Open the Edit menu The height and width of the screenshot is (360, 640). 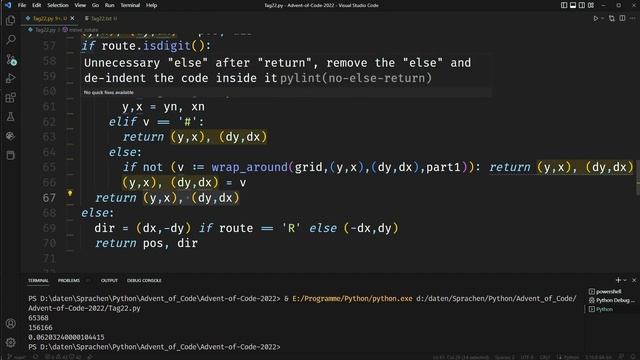tap(37, 5)
